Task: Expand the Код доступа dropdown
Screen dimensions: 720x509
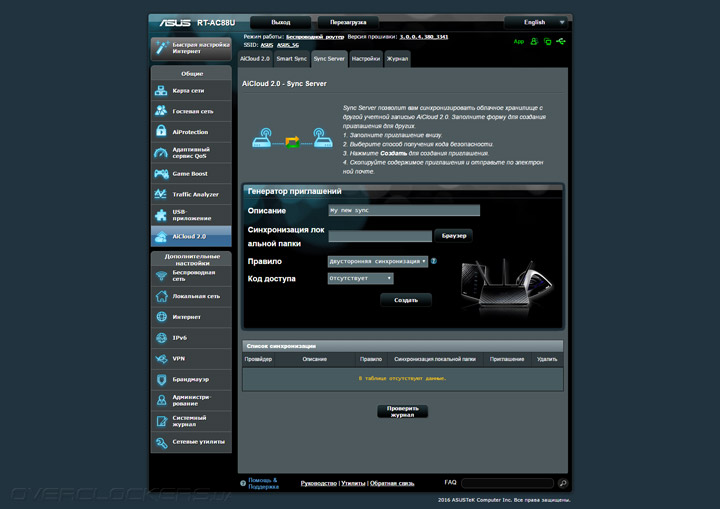Action: [360, 279]
